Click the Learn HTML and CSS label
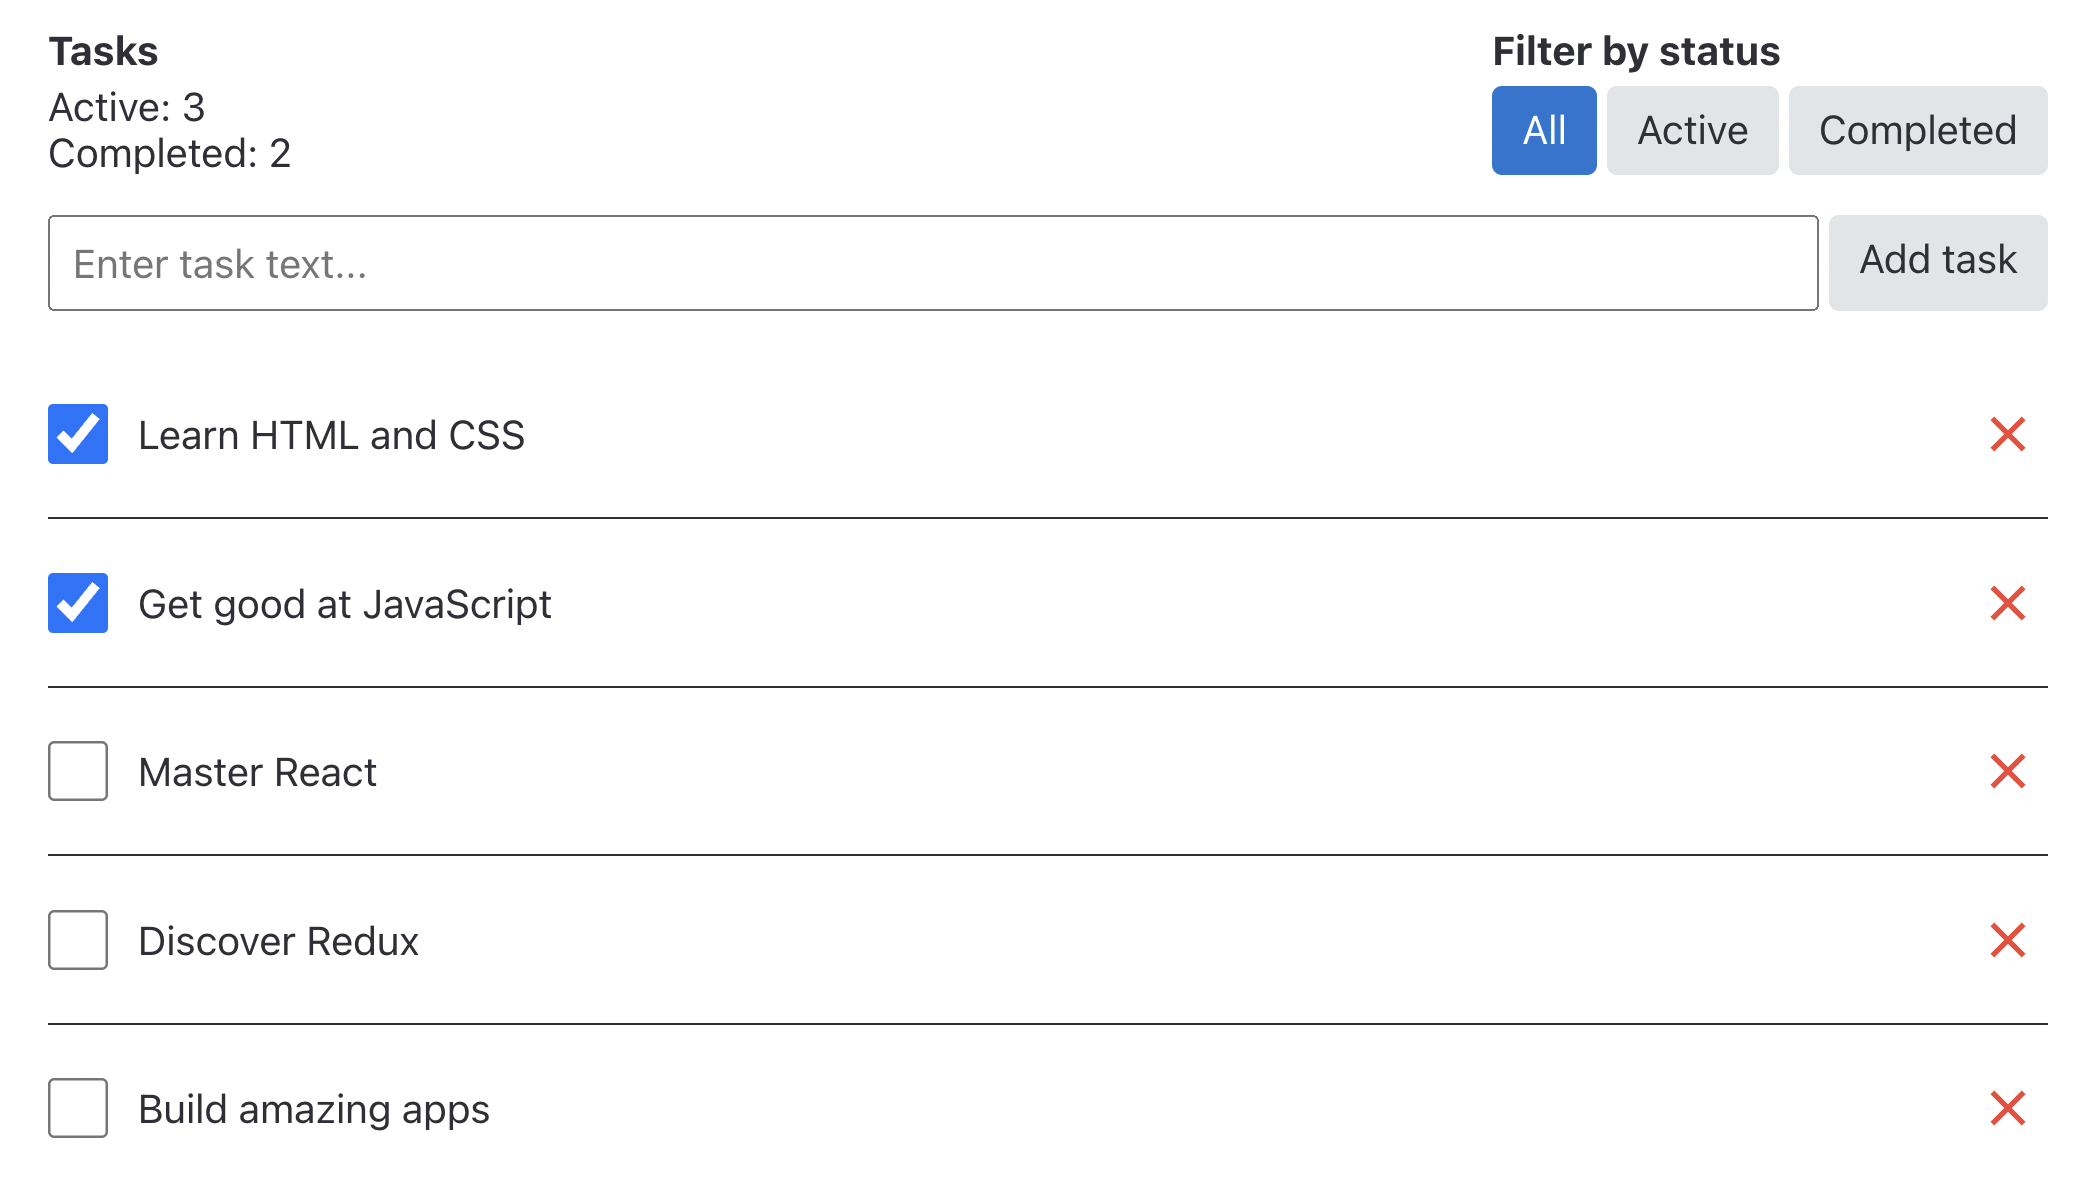 click(331, 436)
